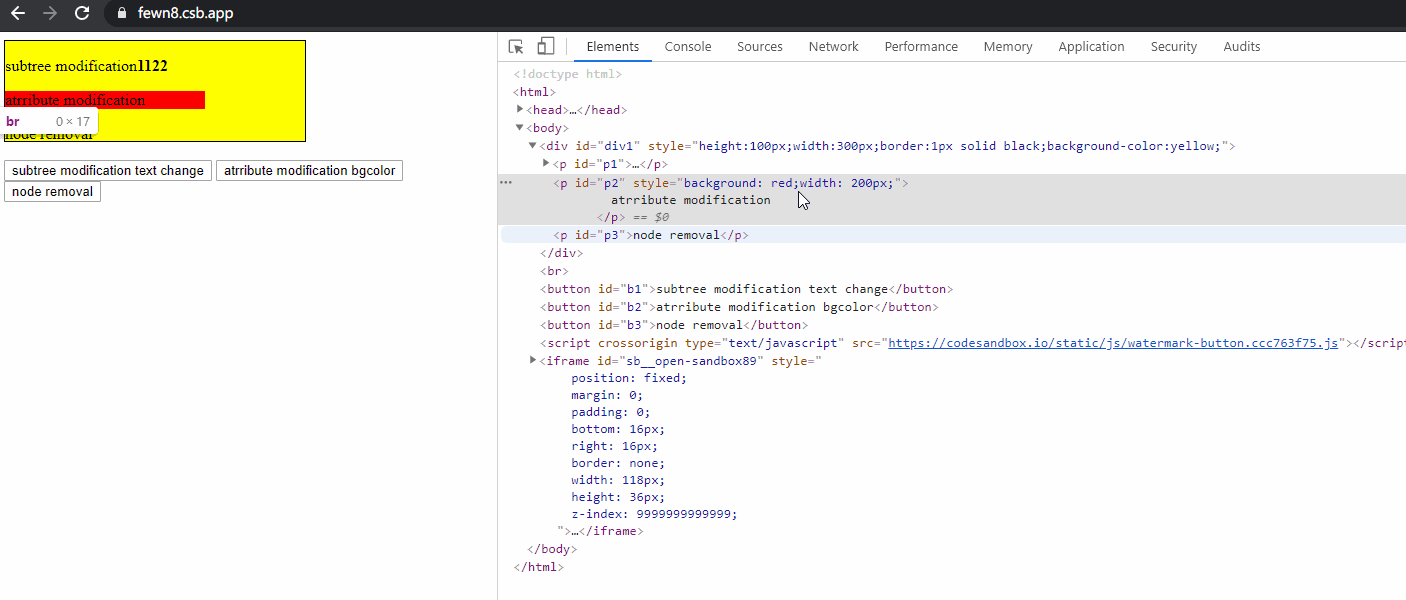Expand the head element
The height and width of the screenshot is (600, 1406).
[520, 110]
